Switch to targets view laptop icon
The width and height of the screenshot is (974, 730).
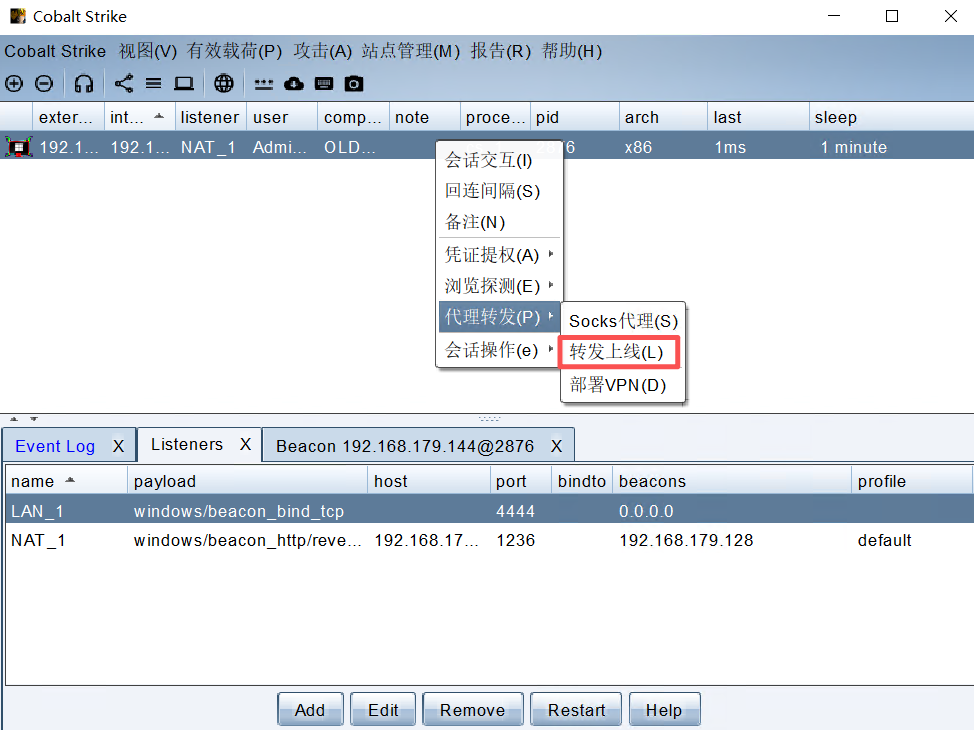pyautogui.click(x=183, y=83)
